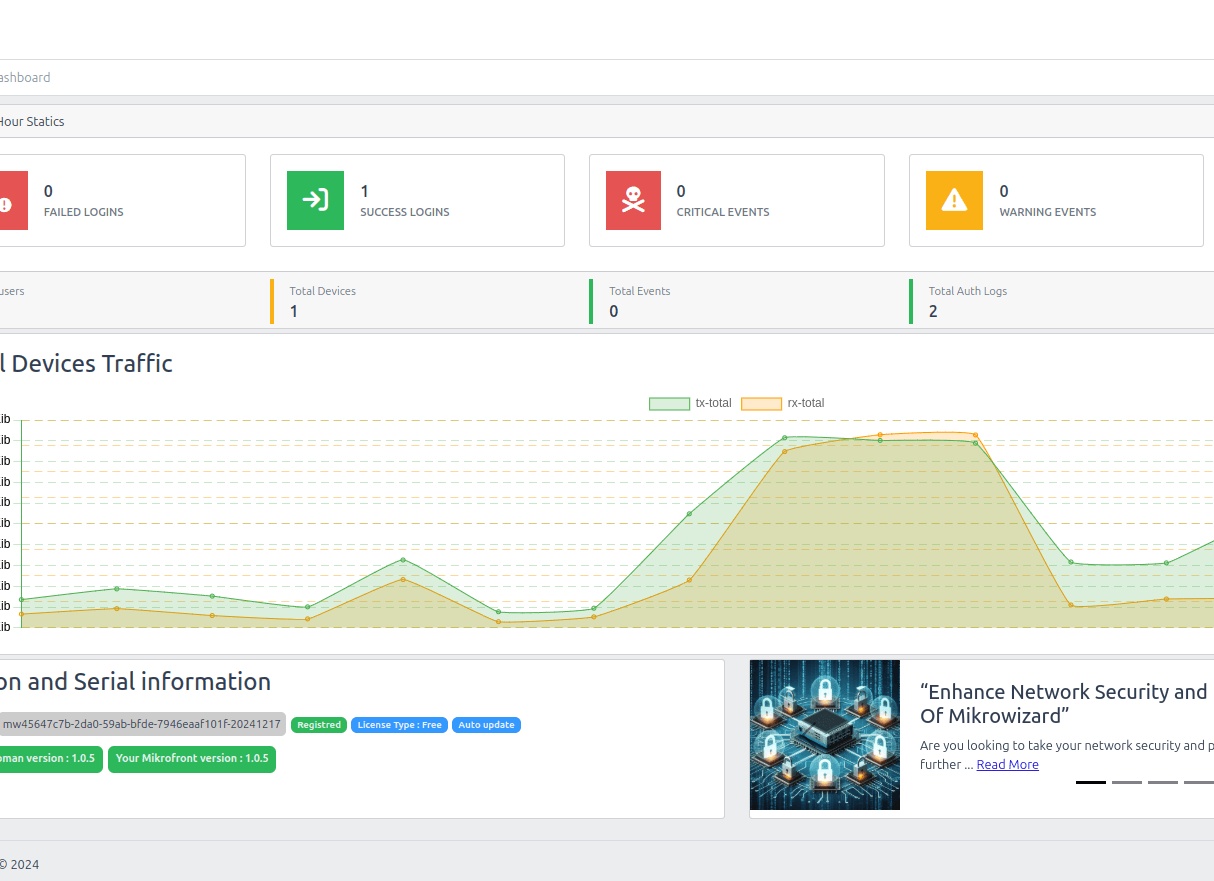
Task: Click the yellow Warning Events triangle icon
Action: coord(954,200)
